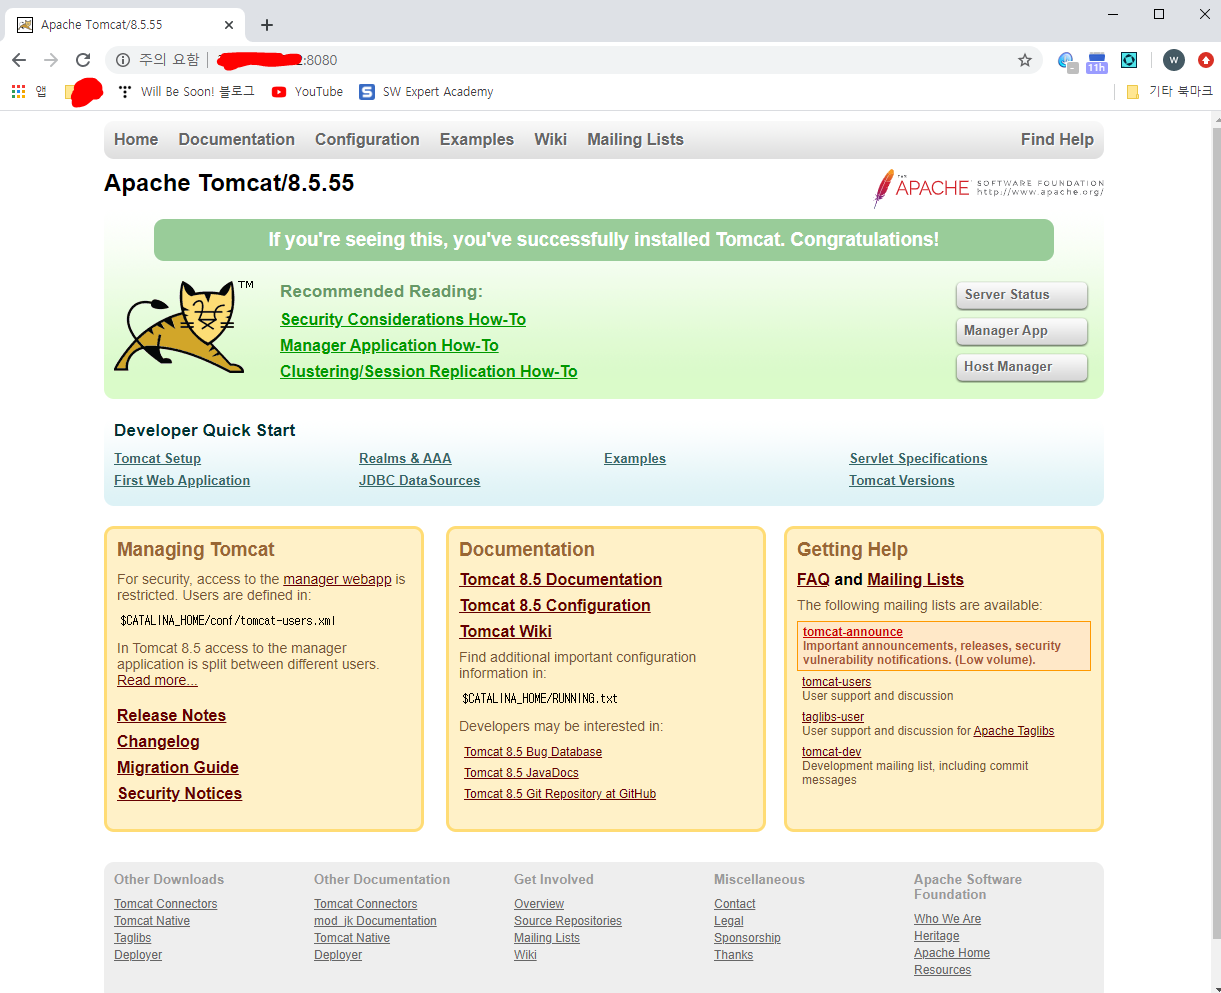Open the YouTube bookmark
Viewport: 1221px width, 993px height.
[307, 92]
